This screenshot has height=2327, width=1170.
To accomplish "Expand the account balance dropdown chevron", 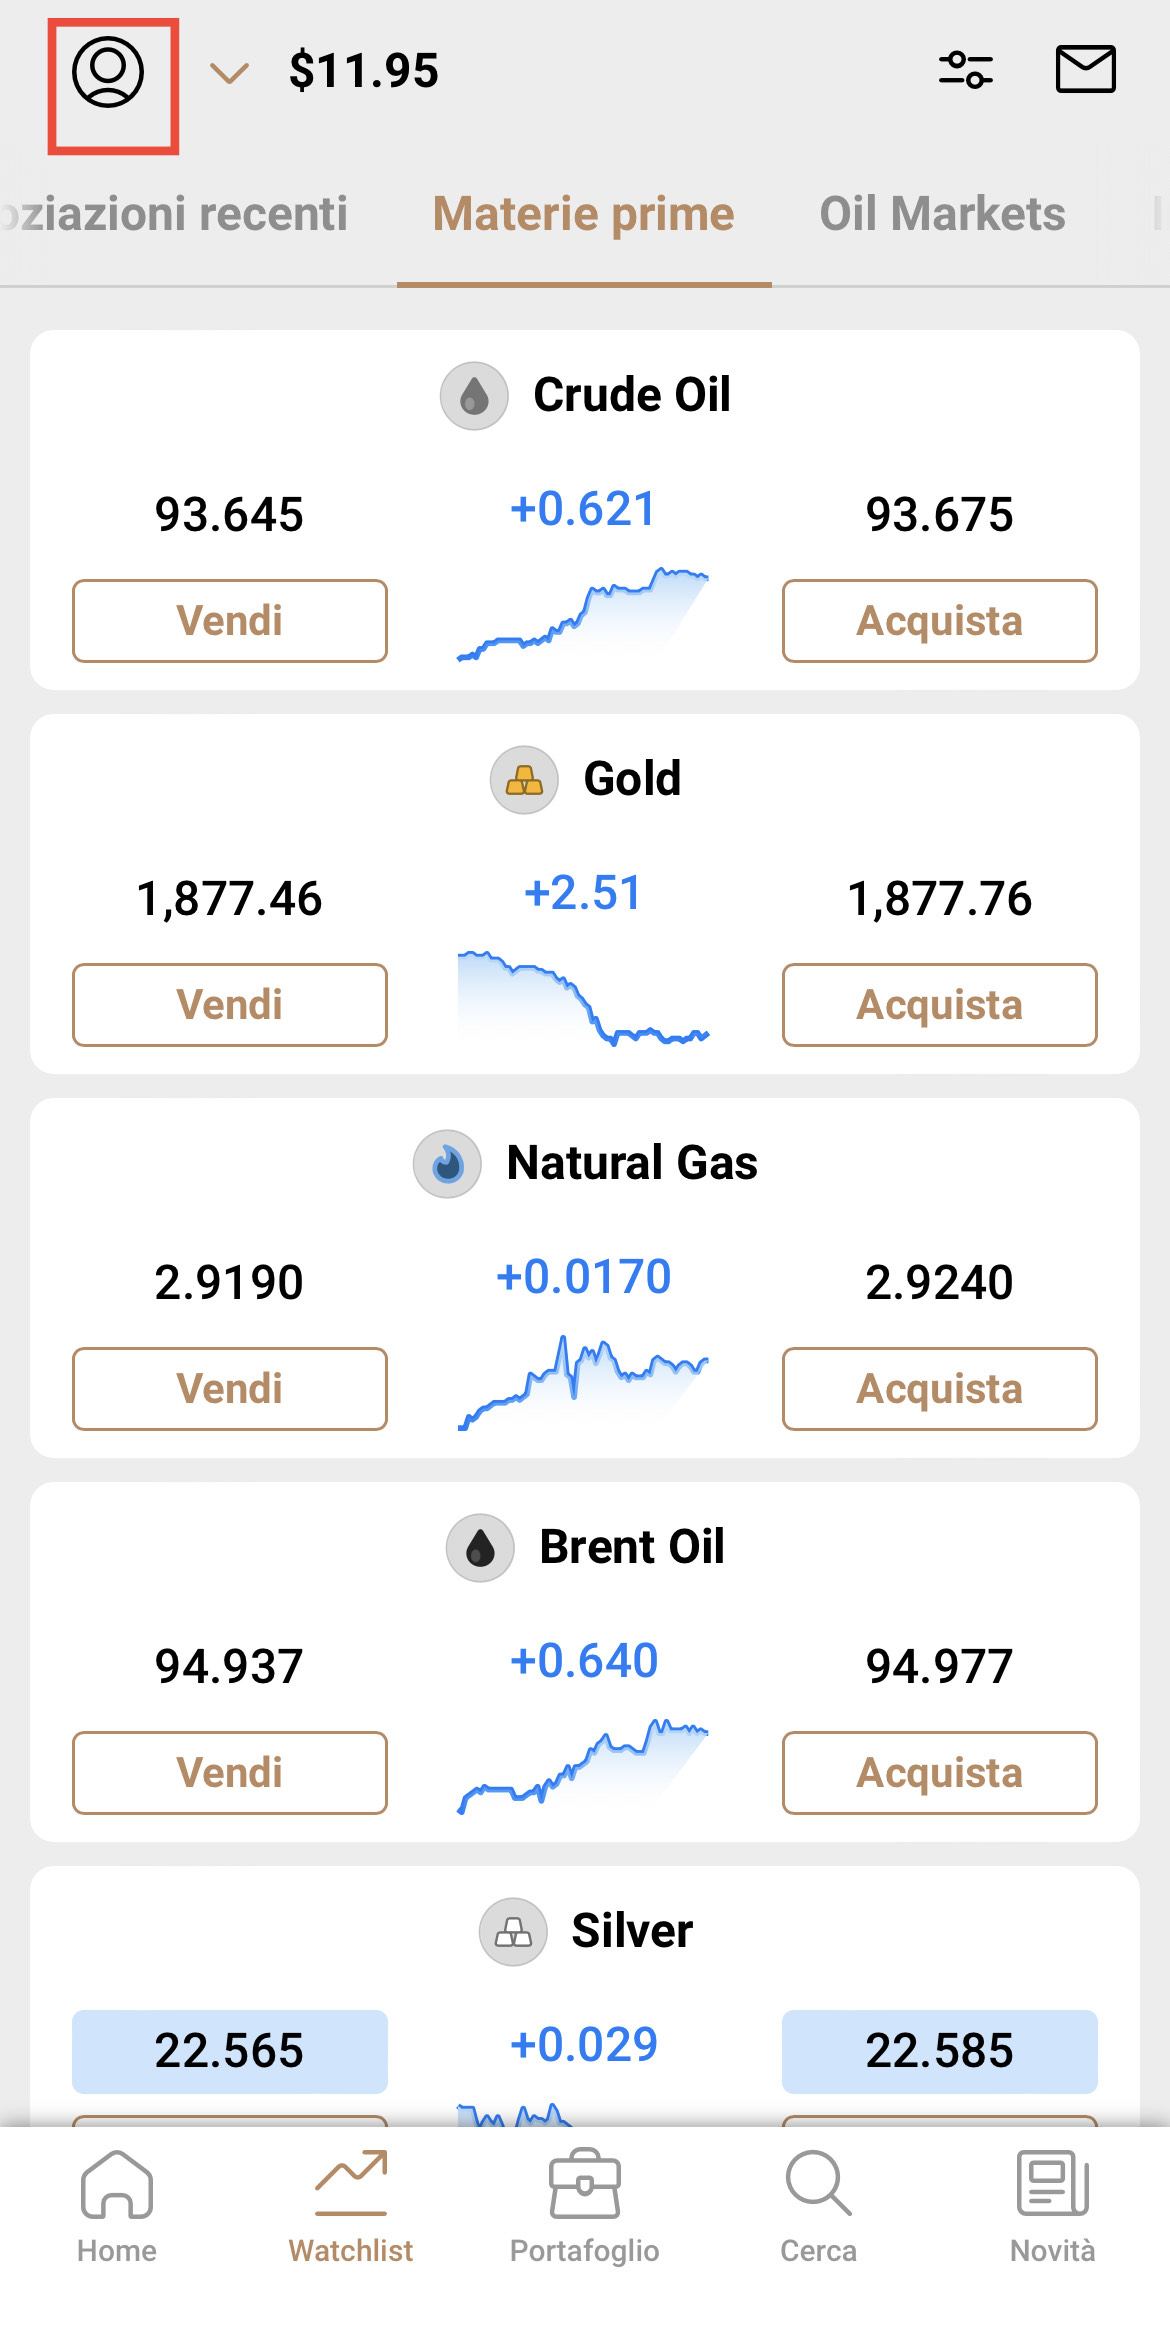I will click(x=229, y=72).
